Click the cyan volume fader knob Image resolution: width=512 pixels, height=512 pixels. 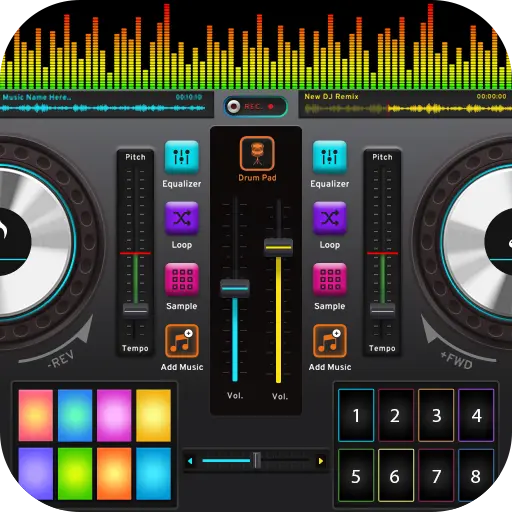(235, 288)
